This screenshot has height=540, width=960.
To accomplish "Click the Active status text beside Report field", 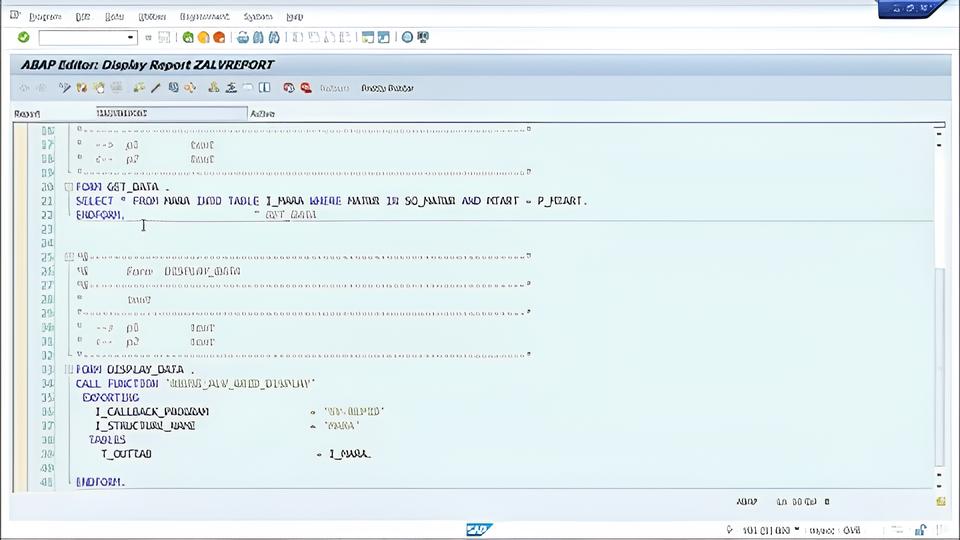I will [x=263, y=114].
